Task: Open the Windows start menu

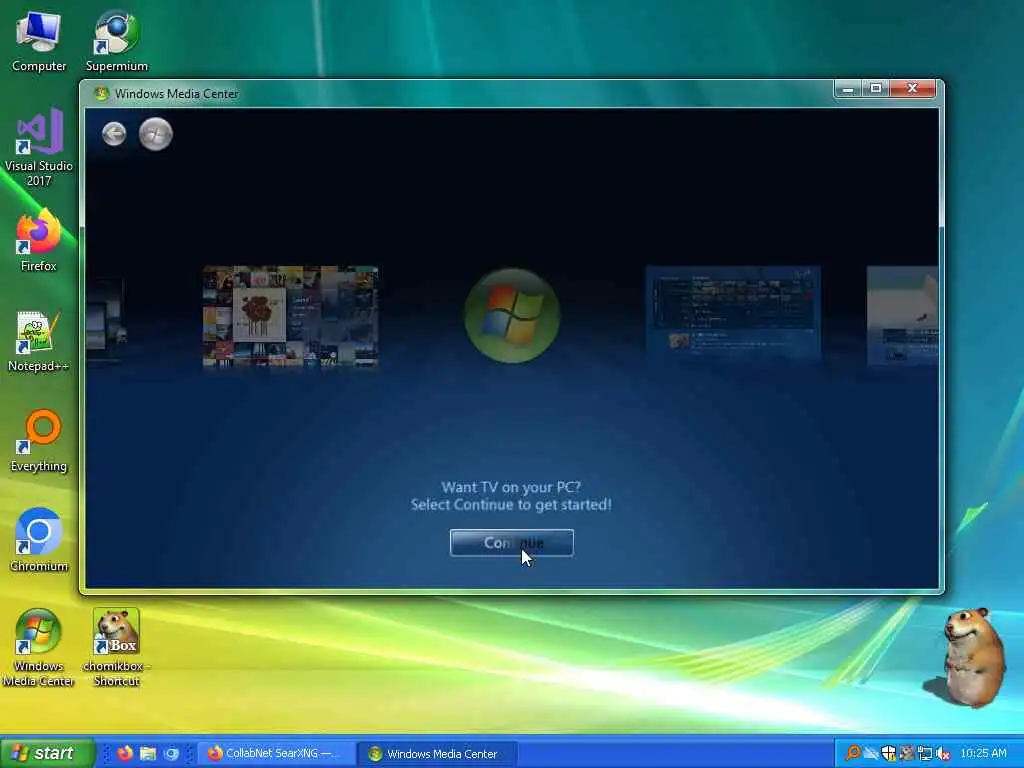Action: pos(48,753)
